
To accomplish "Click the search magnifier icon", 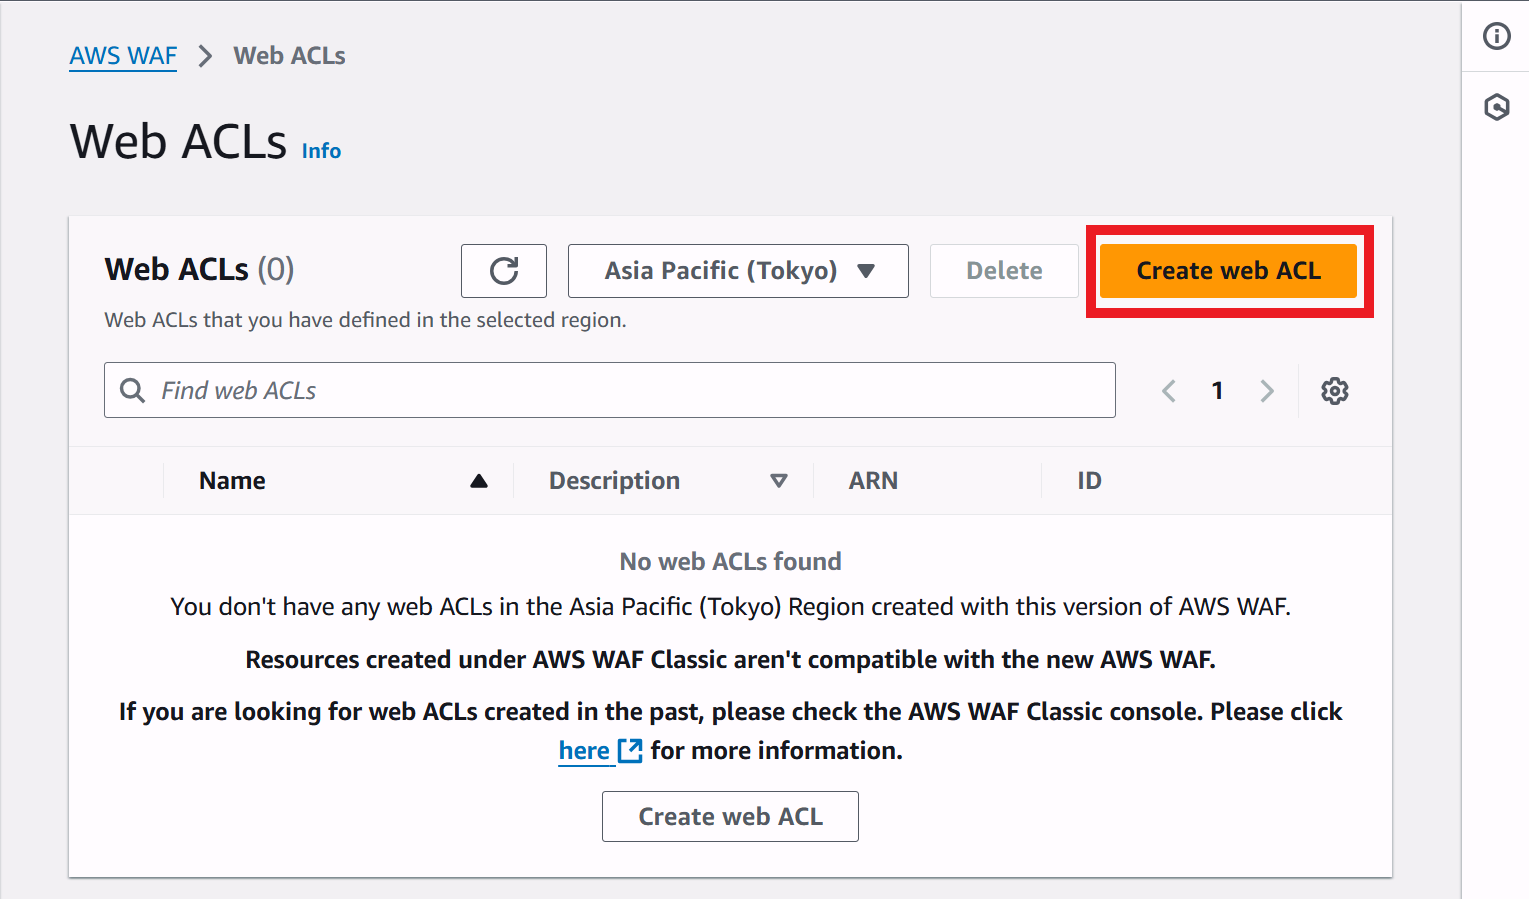I will [x=132, y=390].
